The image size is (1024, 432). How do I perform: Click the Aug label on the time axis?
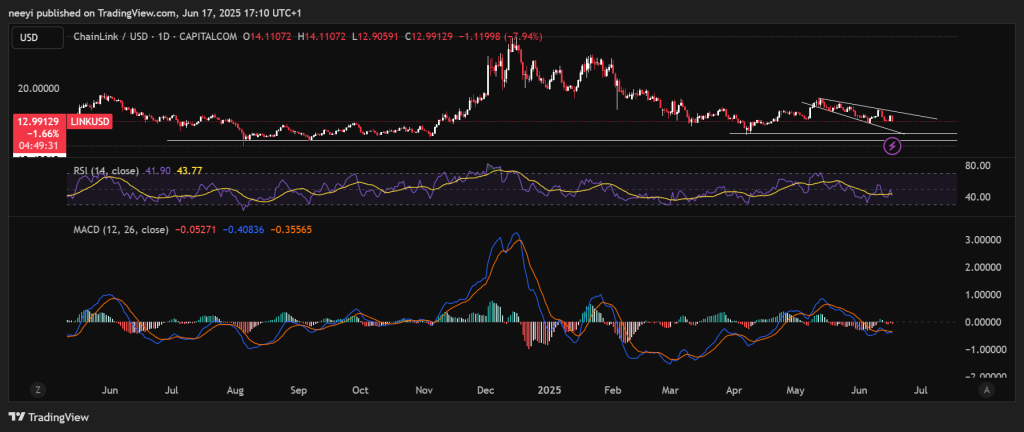pos(236,388)
